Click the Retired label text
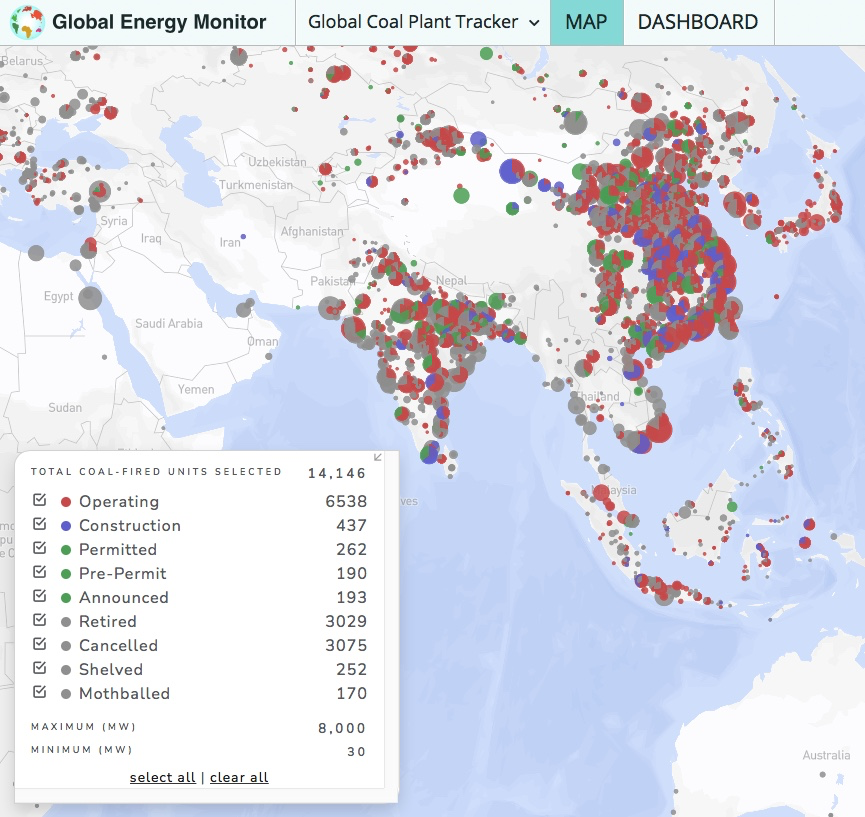The height and width of the screenshot is (817, 865). (x=108, y=622)
